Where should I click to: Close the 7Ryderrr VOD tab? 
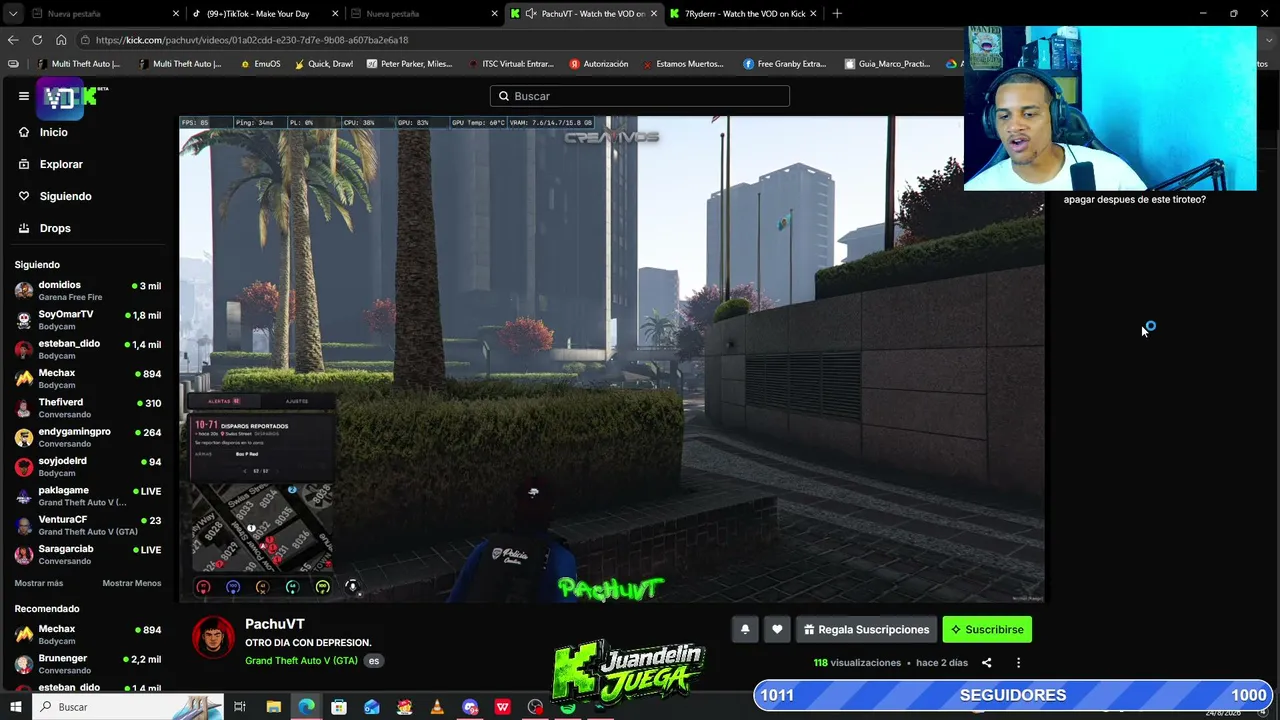click(x=813, y=14)
